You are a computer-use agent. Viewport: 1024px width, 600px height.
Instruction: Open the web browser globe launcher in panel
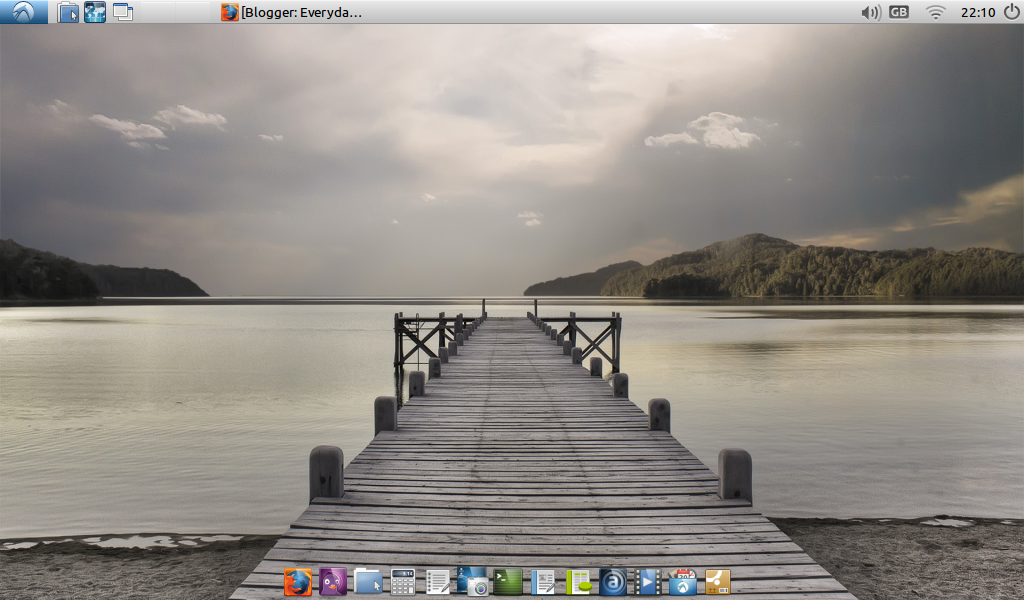95,12
